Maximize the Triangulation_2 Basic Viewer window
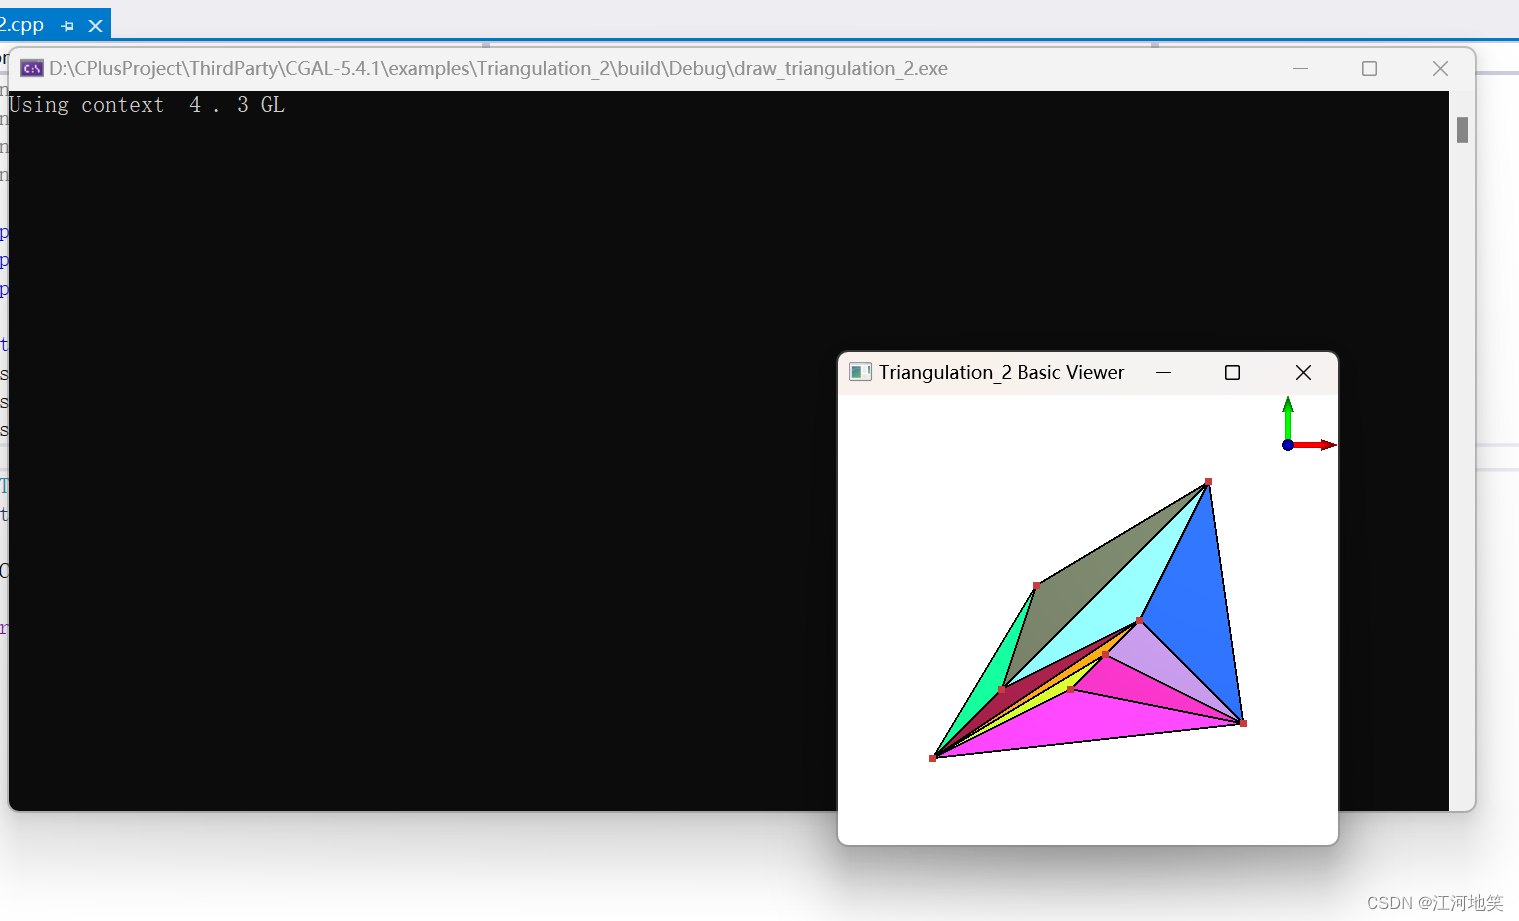Image resolution: width=1519 pixels, height=921 pixels. 1232,372
